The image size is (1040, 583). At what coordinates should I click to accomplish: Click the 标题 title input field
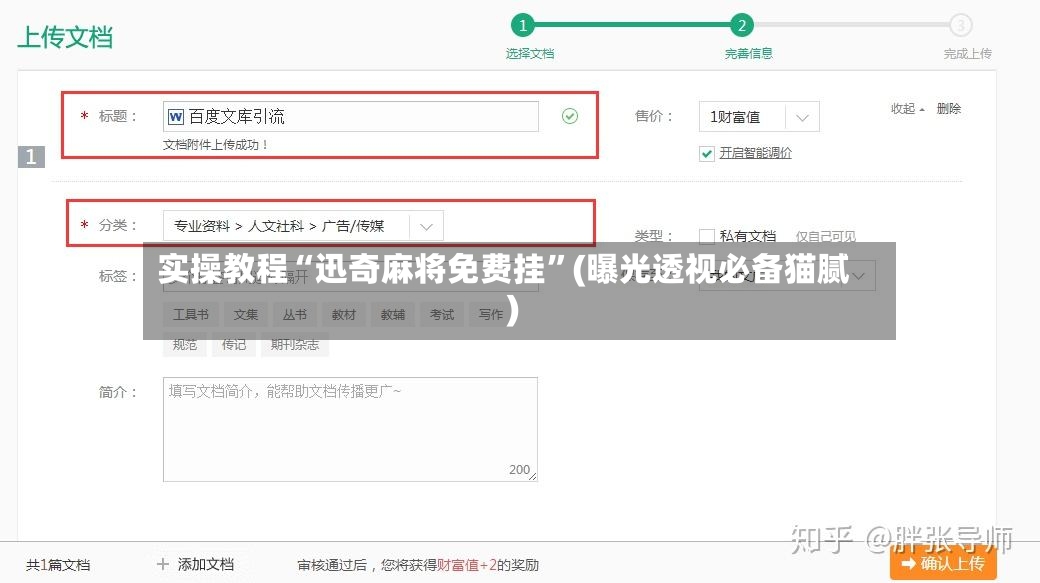coord(351,117)
